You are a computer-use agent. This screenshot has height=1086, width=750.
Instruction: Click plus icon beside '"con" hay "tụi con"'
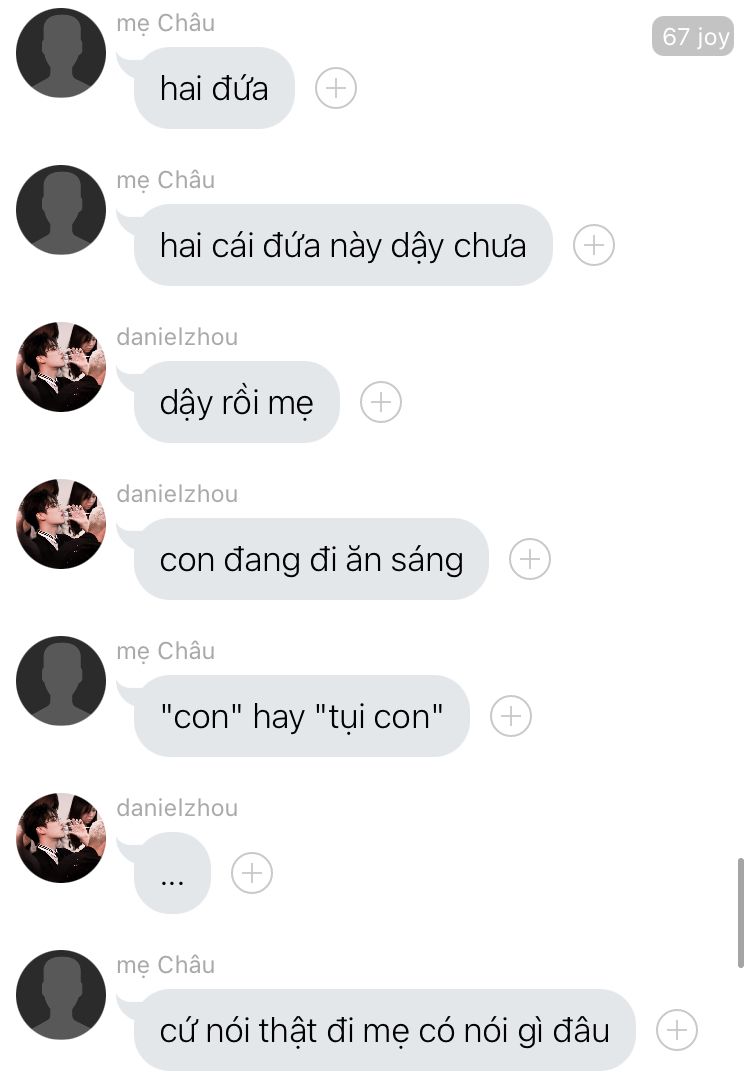tap(511, 716)
